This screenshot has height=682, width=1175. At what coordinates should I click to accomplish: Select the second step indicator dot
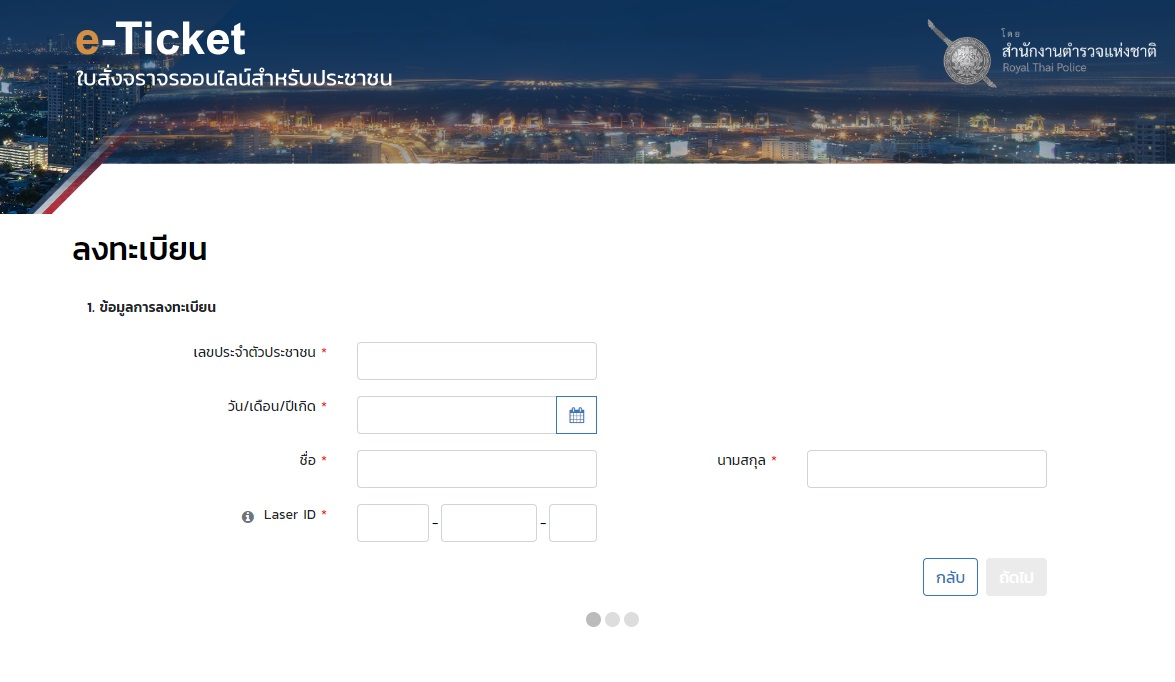pos(612,619)
